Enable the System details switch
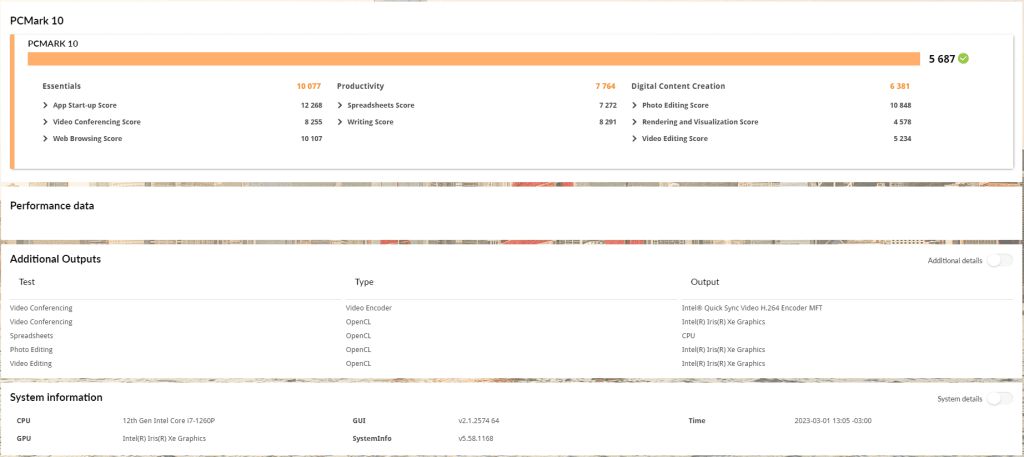This screenshot has height=457, width=1024. click(x=998, y=398)
